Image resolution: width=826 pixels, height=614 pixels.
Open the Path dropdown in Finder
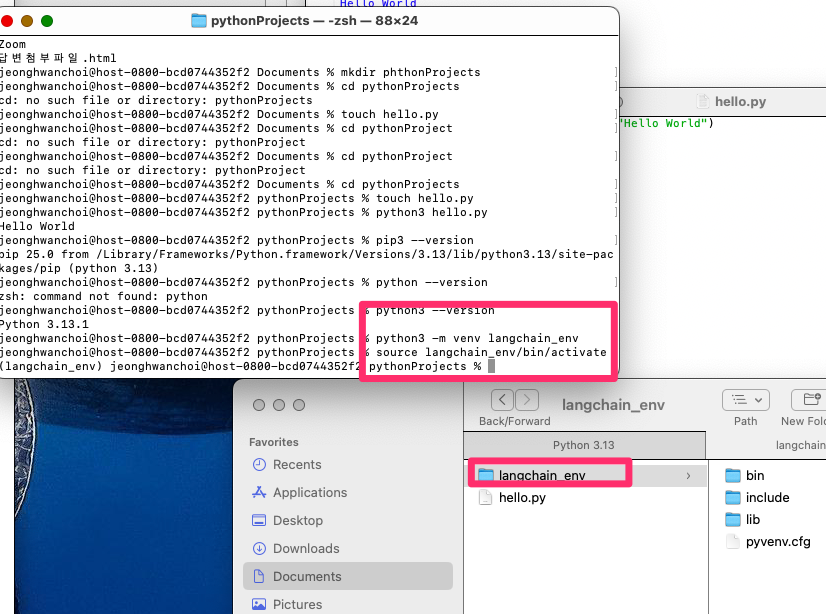746,400
